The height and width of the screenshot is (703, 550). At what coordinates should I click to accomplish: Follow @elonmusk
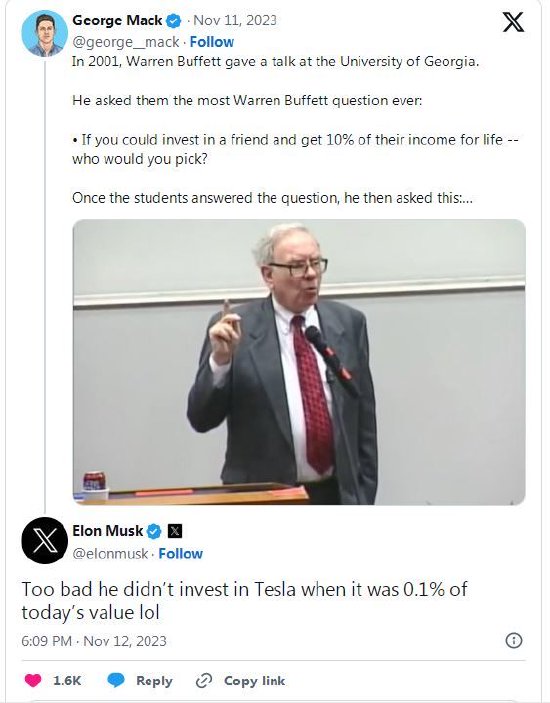coord(181,554)
